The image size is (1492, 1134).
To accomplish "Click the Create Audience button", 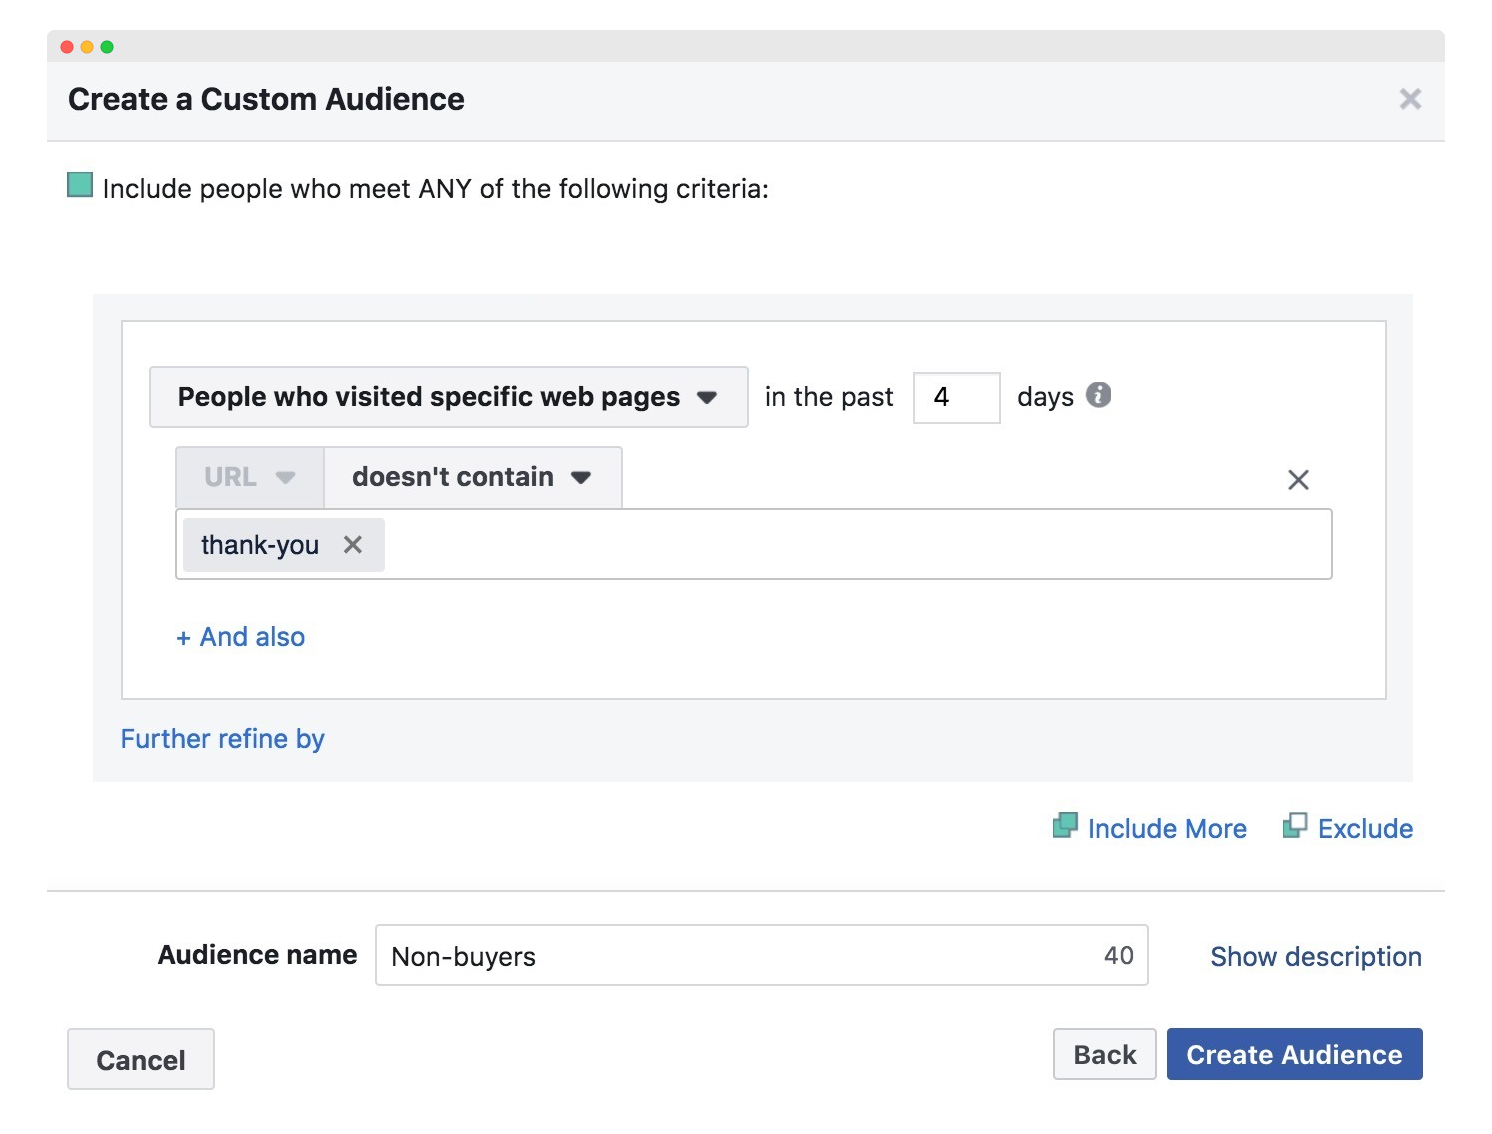I will (x=1294, y=1054).
